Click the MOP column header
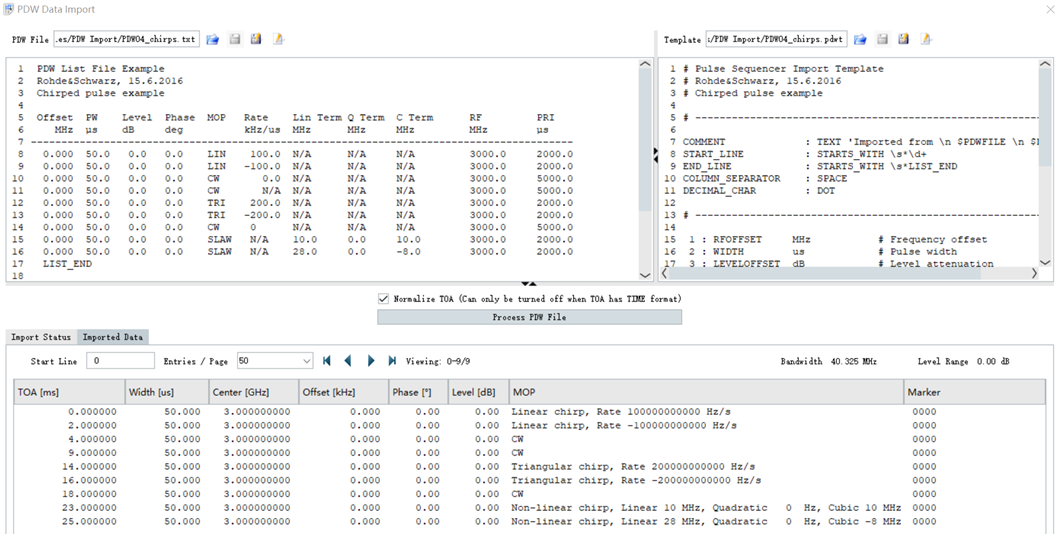Image resolution: width=1058 pixels, height=534 pixels. (x=706, y=392)
